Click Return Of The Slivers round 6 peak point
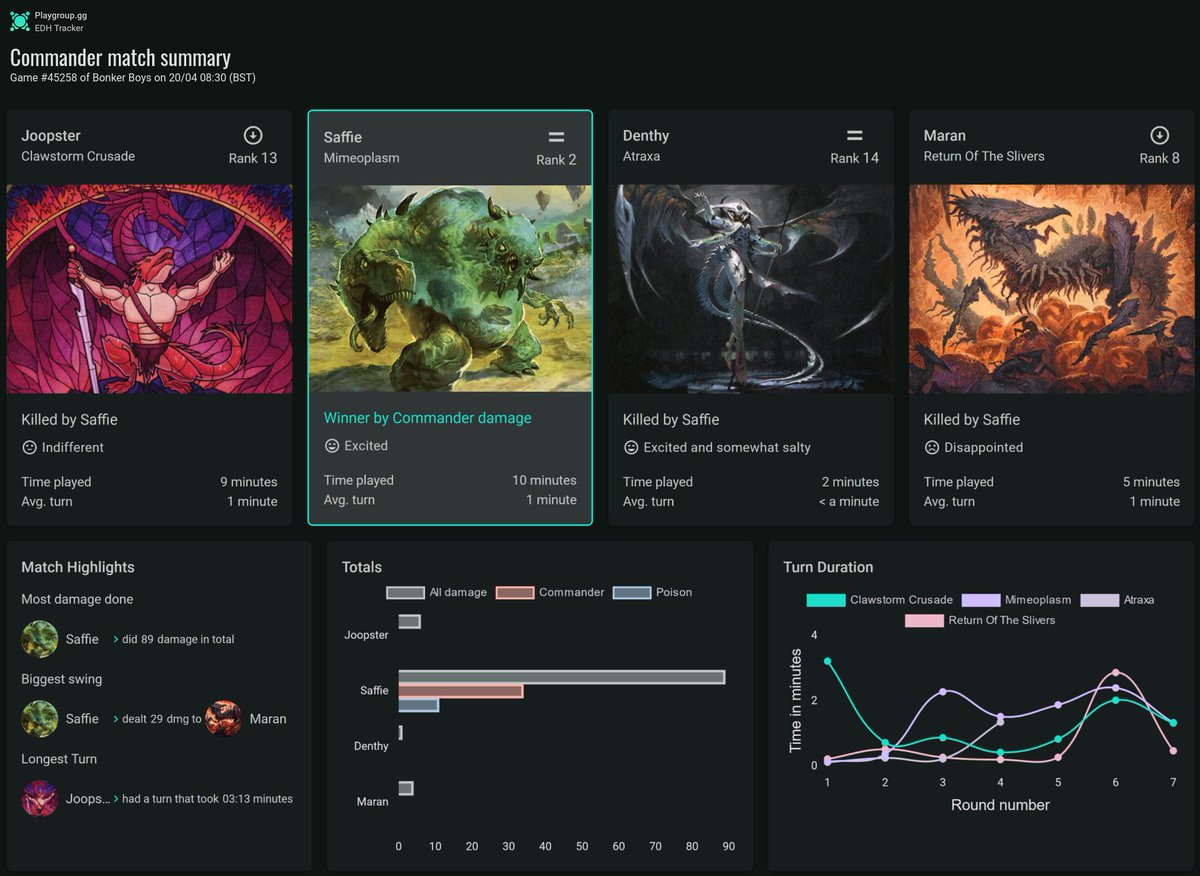Image resolution: width=1200 pixels, height=876 pixels. pyautogui.click(x=1116, y=673)
